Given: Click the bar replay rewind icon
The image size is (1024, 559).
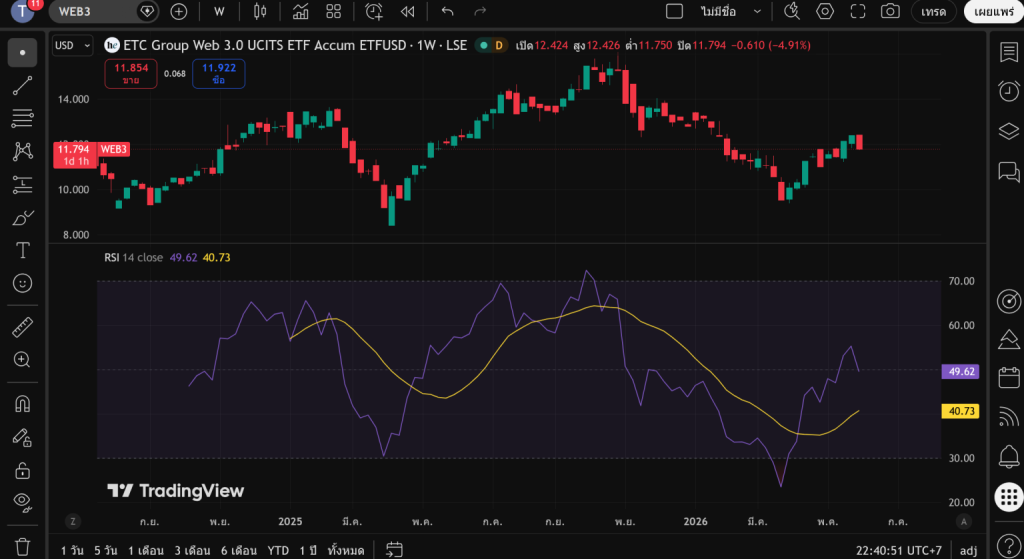Looking at the screenshot, I should pyautogui.click(x=408, y=11).
